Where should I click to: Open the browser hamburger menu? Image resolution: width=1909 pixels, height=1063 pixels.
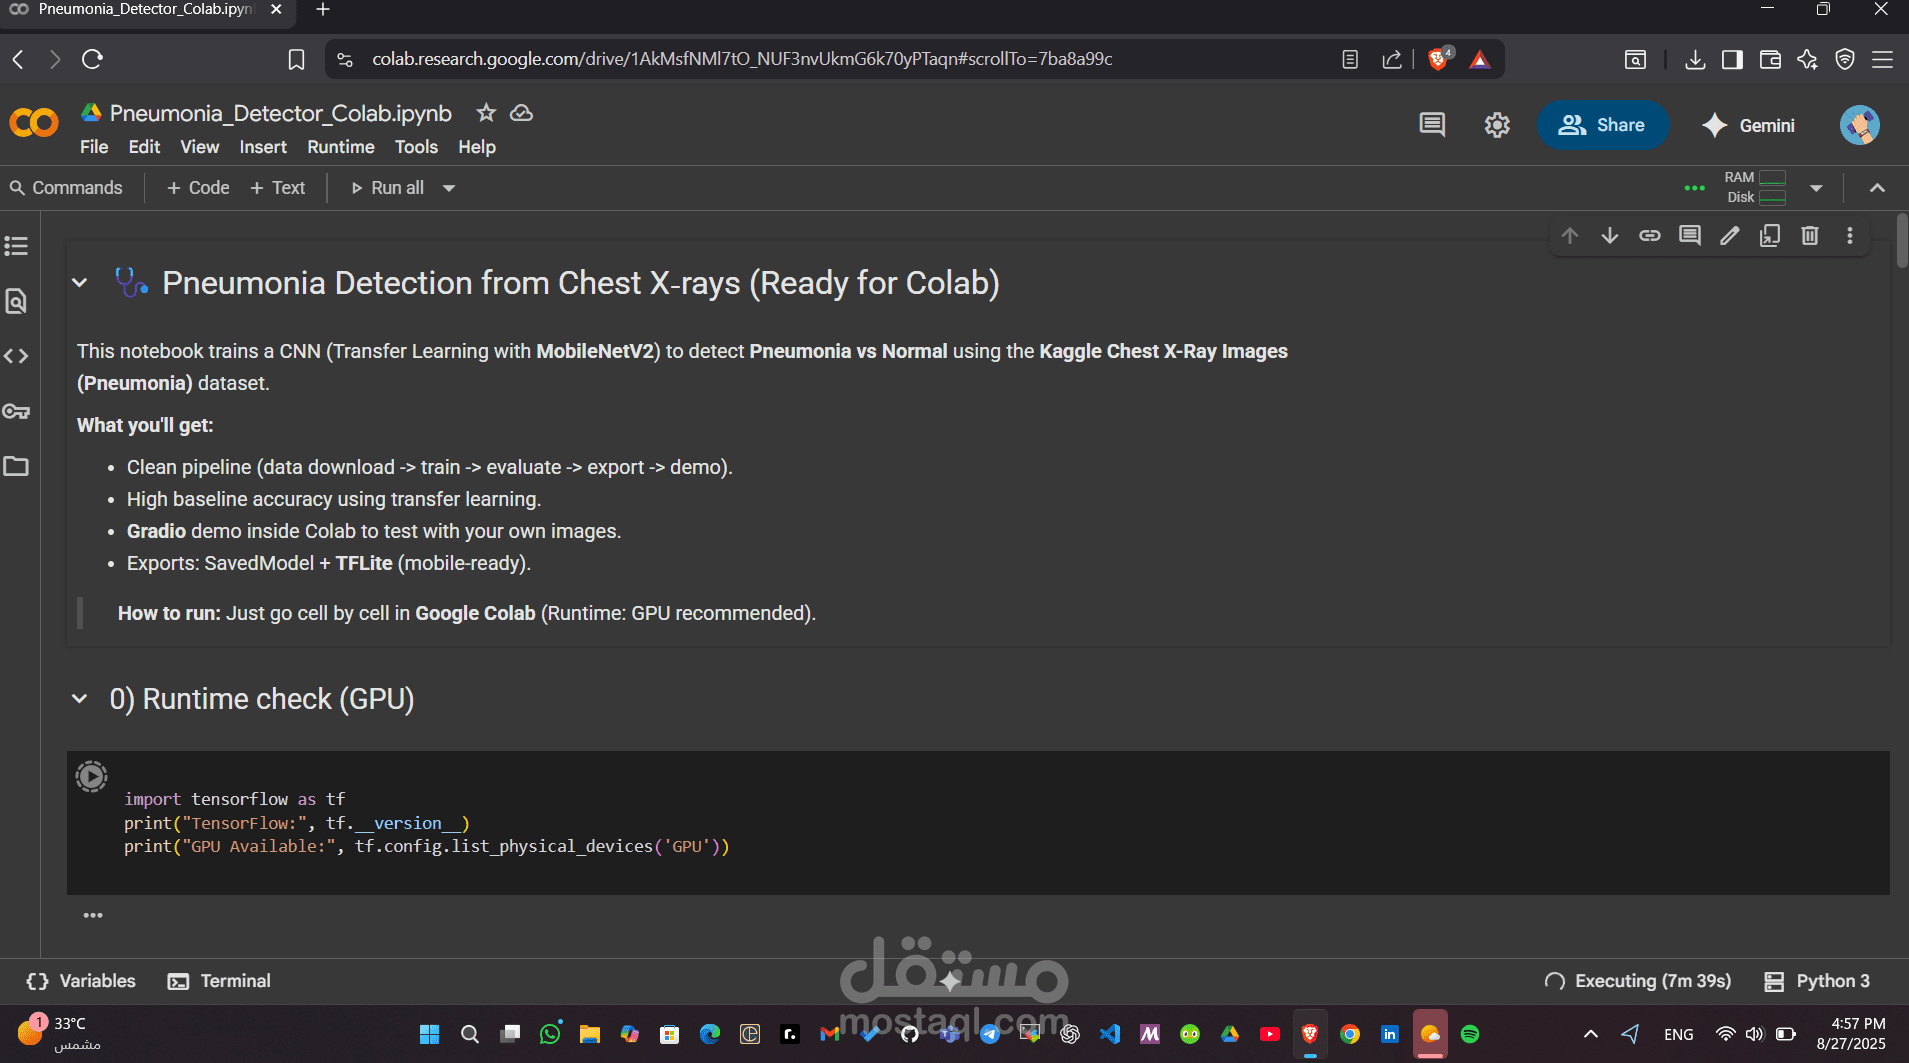(x=1883, y=60)
